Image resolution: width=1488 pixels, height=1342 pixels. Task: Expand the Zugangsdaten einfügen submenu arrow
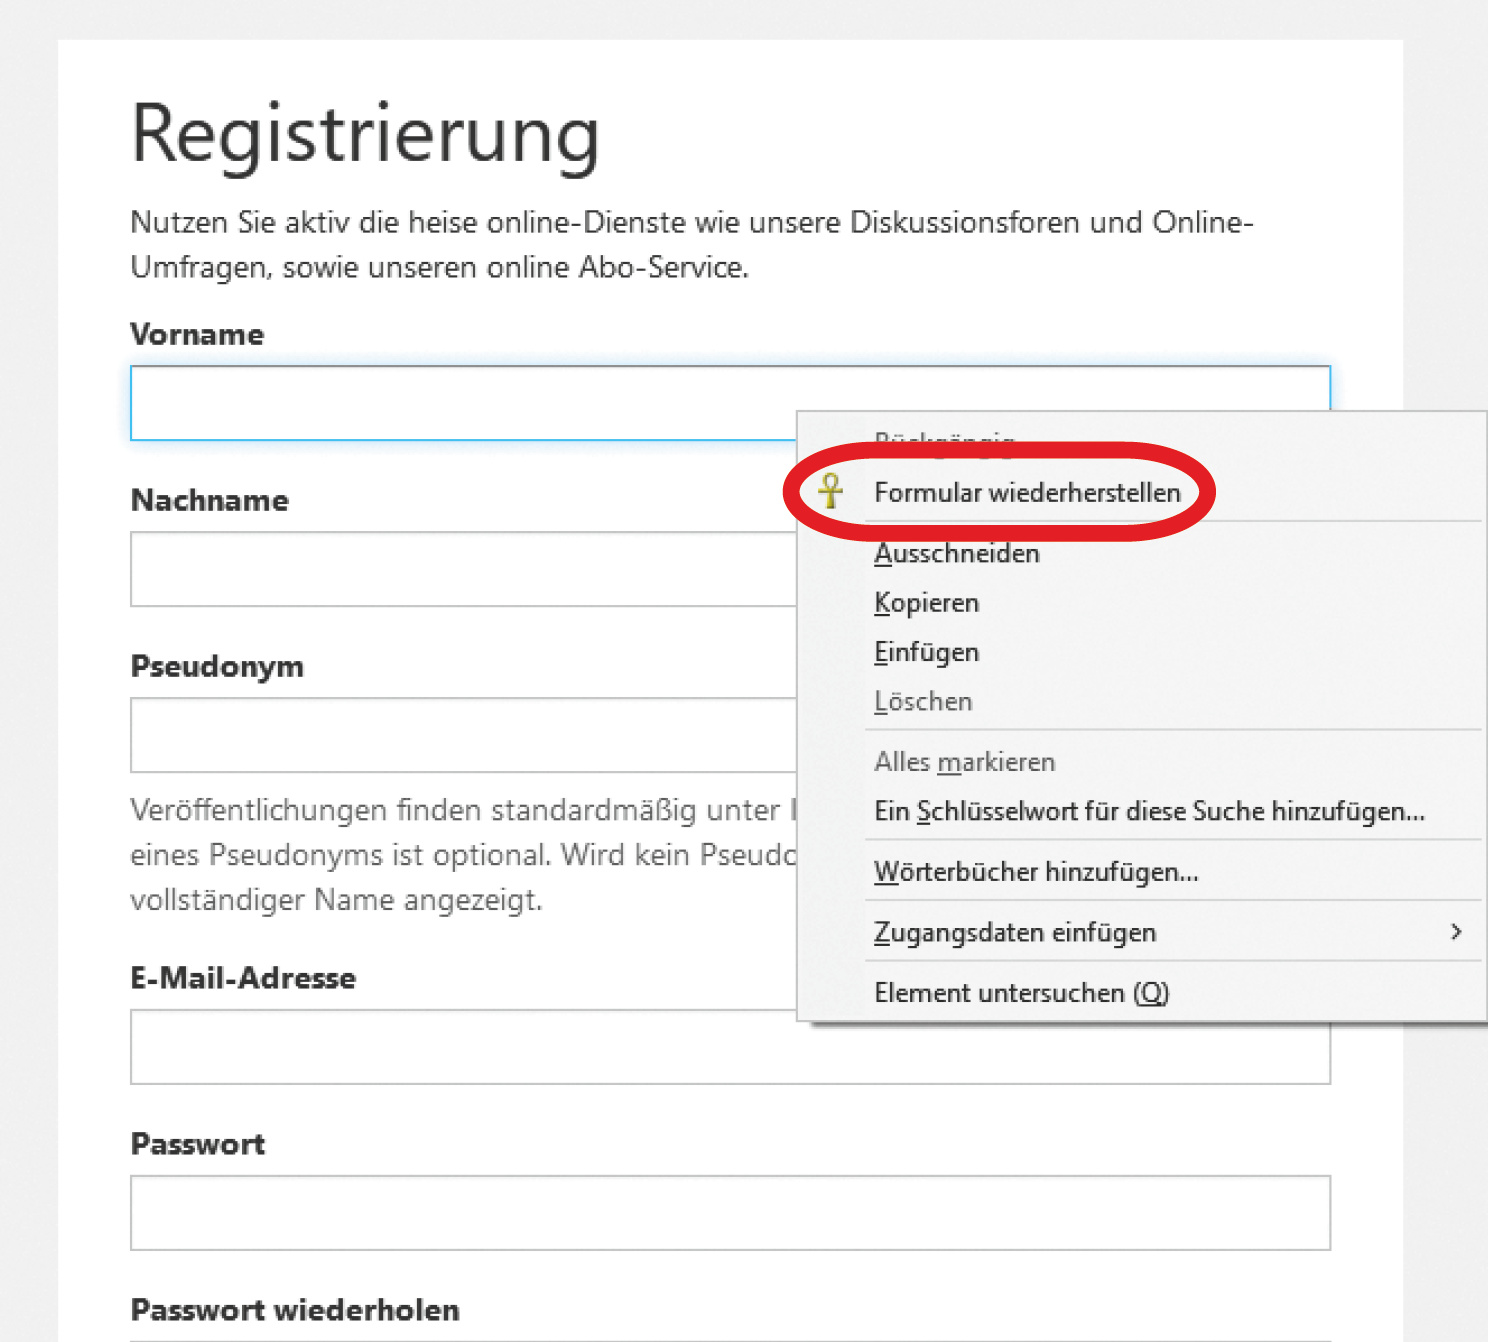(x=1456, y=932)
